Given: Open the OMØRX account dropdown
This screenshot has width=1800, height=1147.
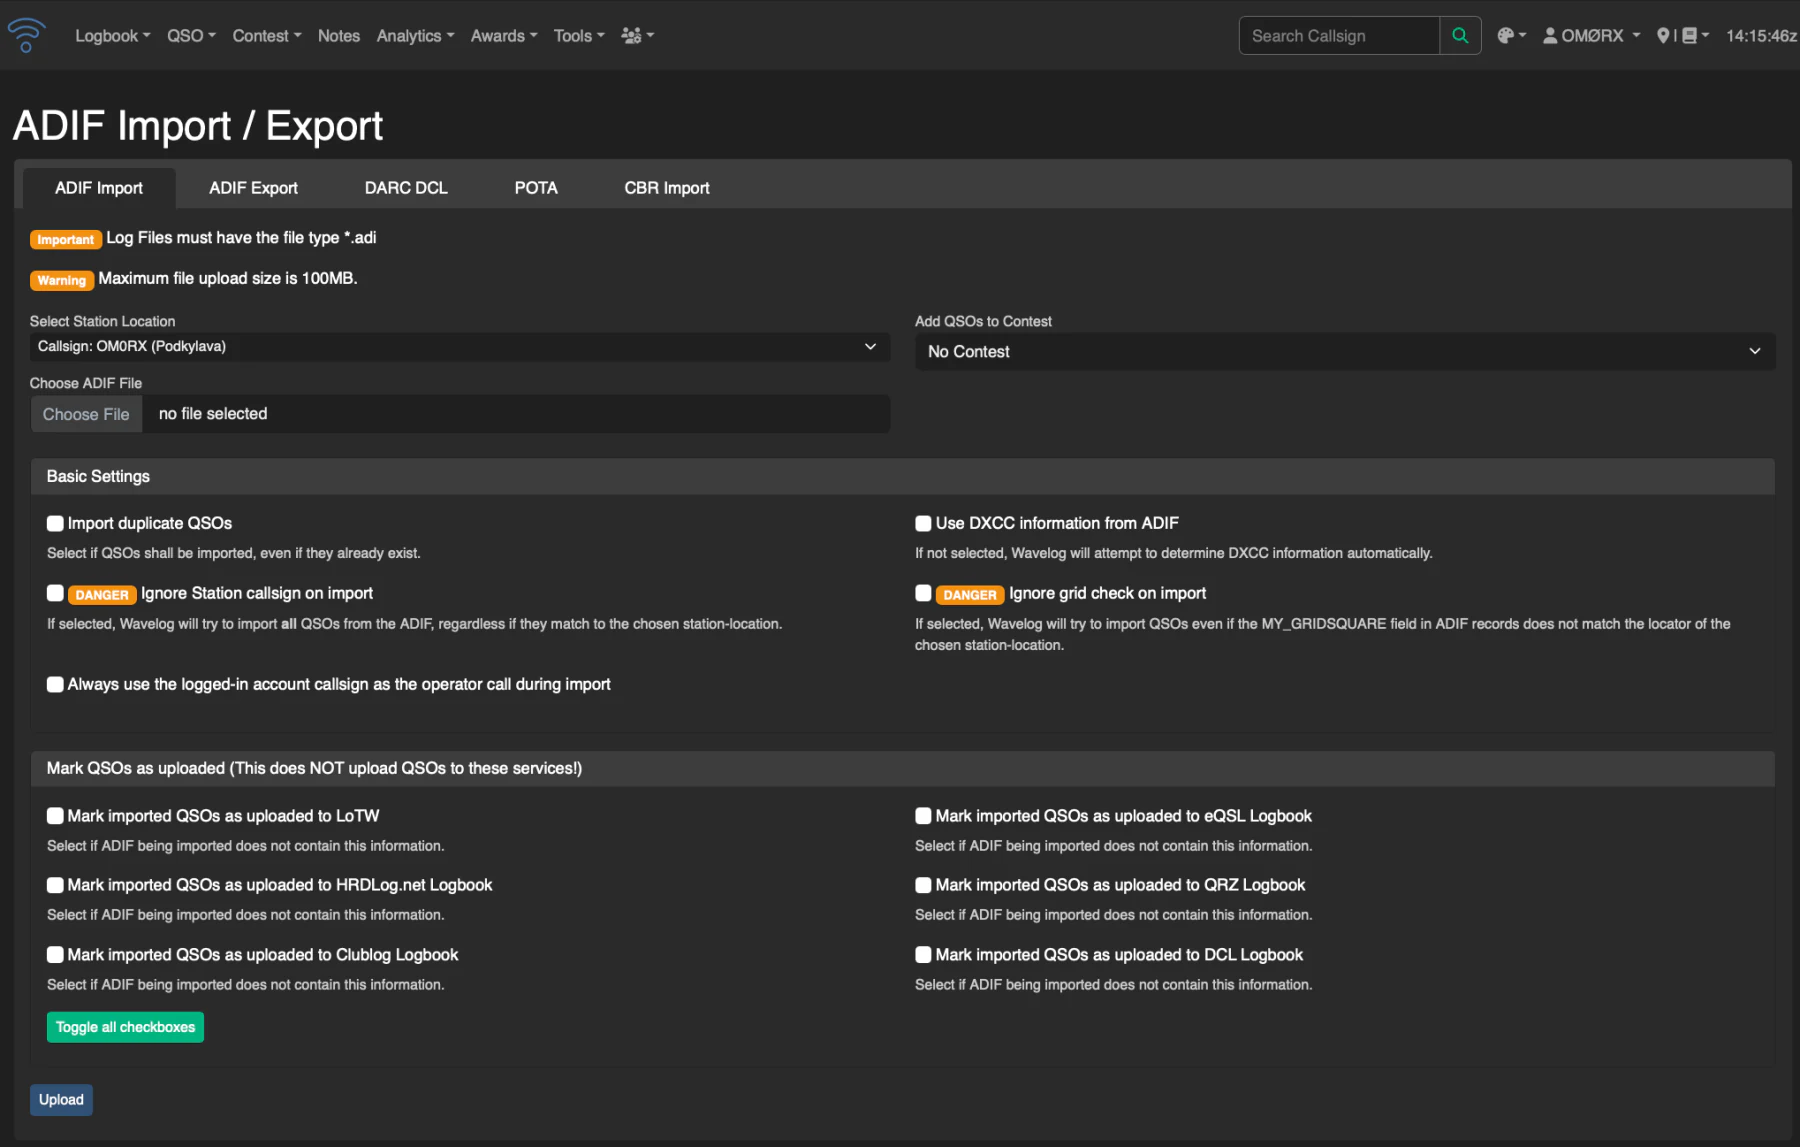Looking at the screenshot, I should 1591,35.
